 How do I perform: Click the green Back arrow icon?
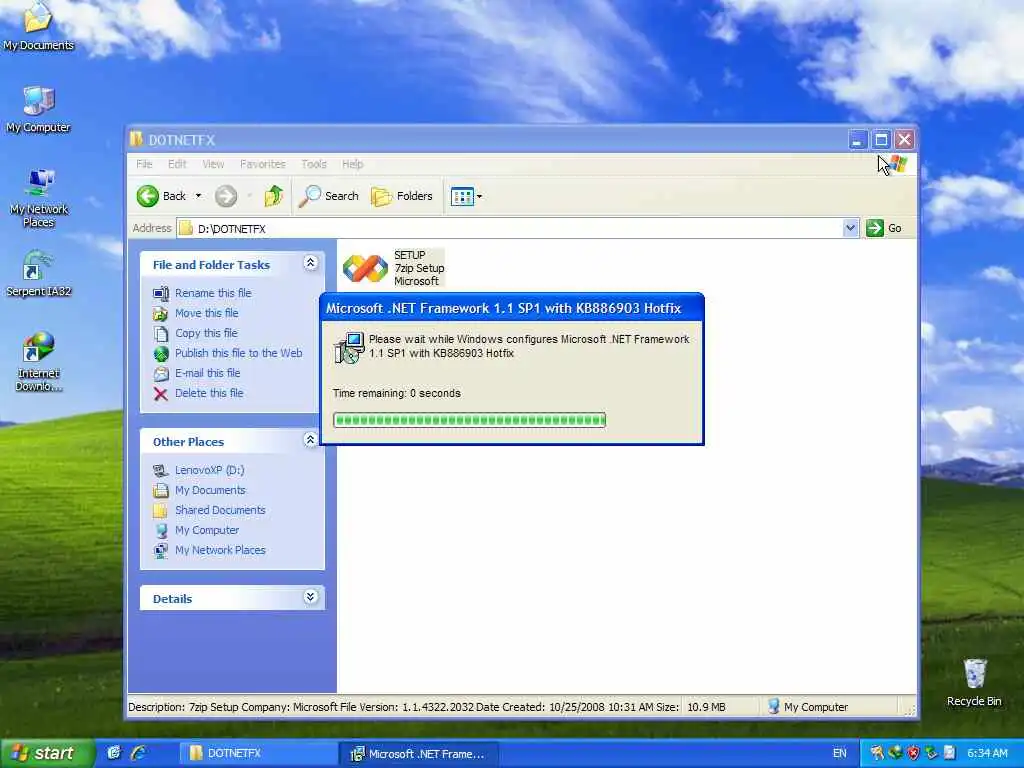[148, 196]
